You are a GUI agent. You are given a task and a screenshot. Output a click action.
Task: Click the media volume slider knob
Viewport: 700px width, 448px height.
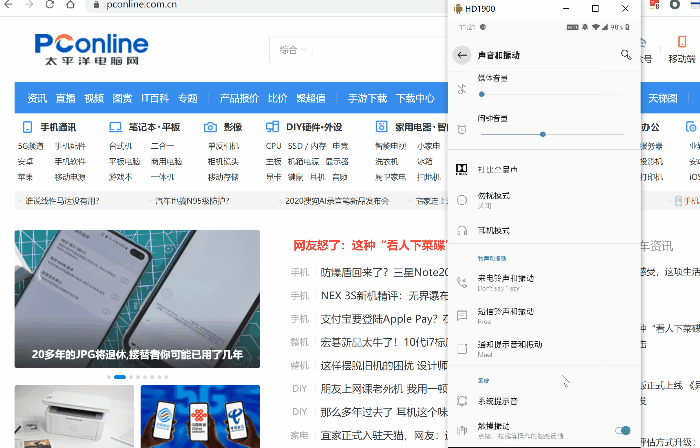(482, 94)
